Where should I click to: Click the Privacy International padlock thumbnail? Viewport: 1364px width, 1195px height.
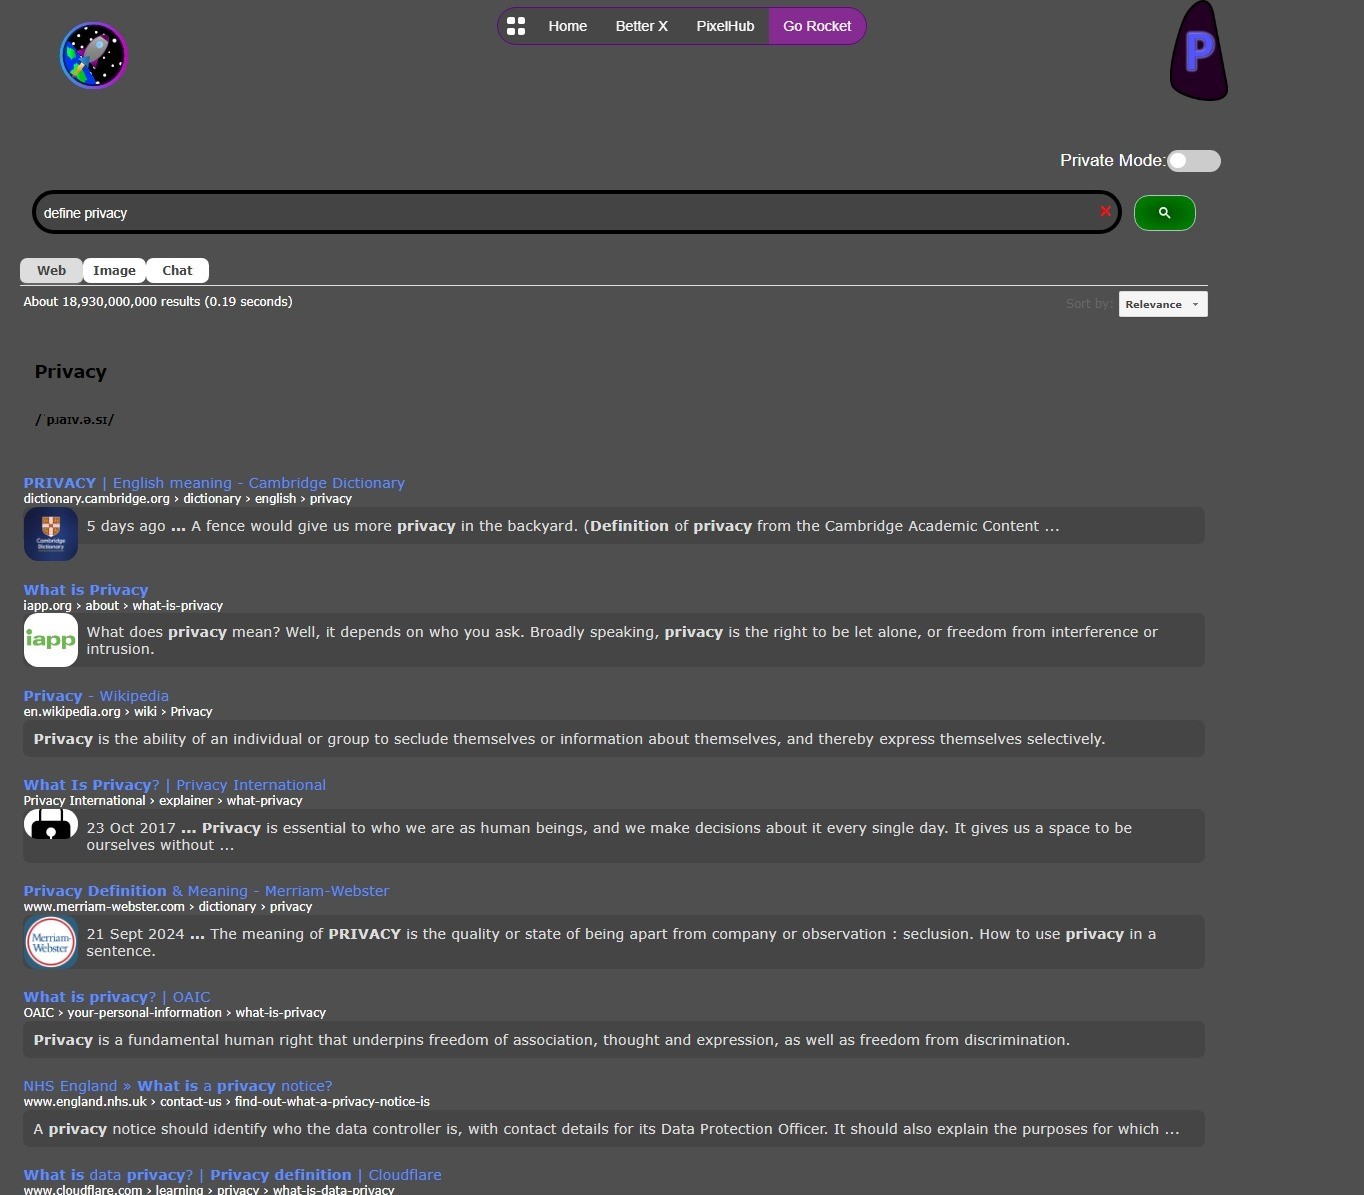tap(51, 824)
